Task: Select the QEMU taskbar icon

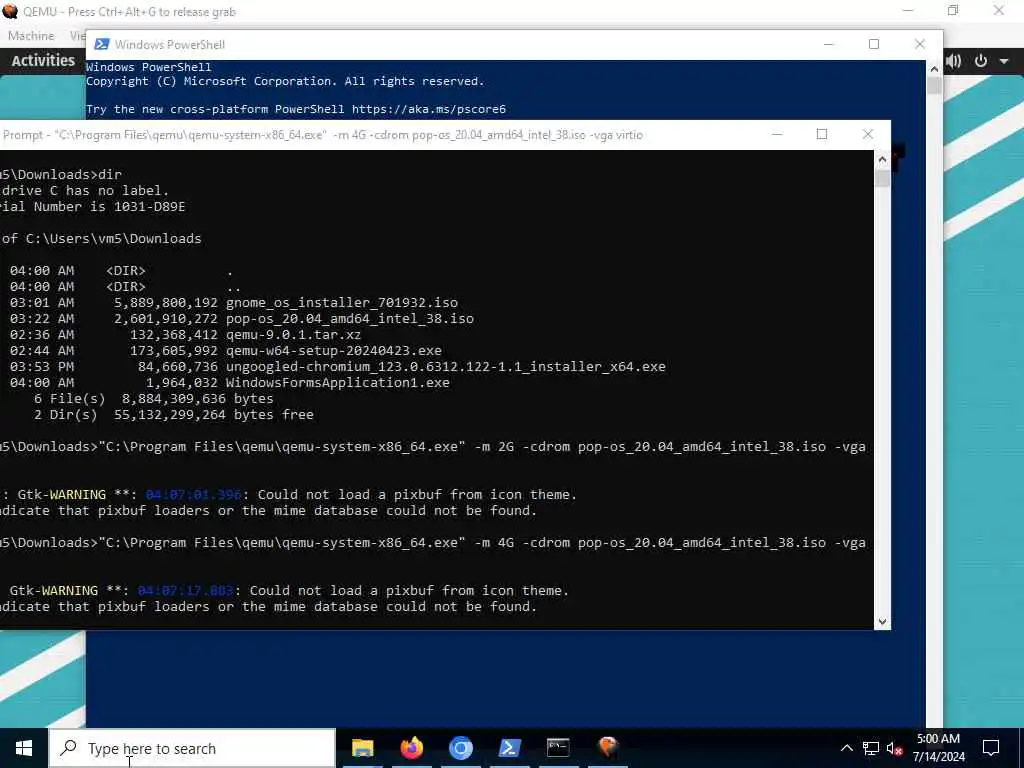Action: (x=607, y=748)
